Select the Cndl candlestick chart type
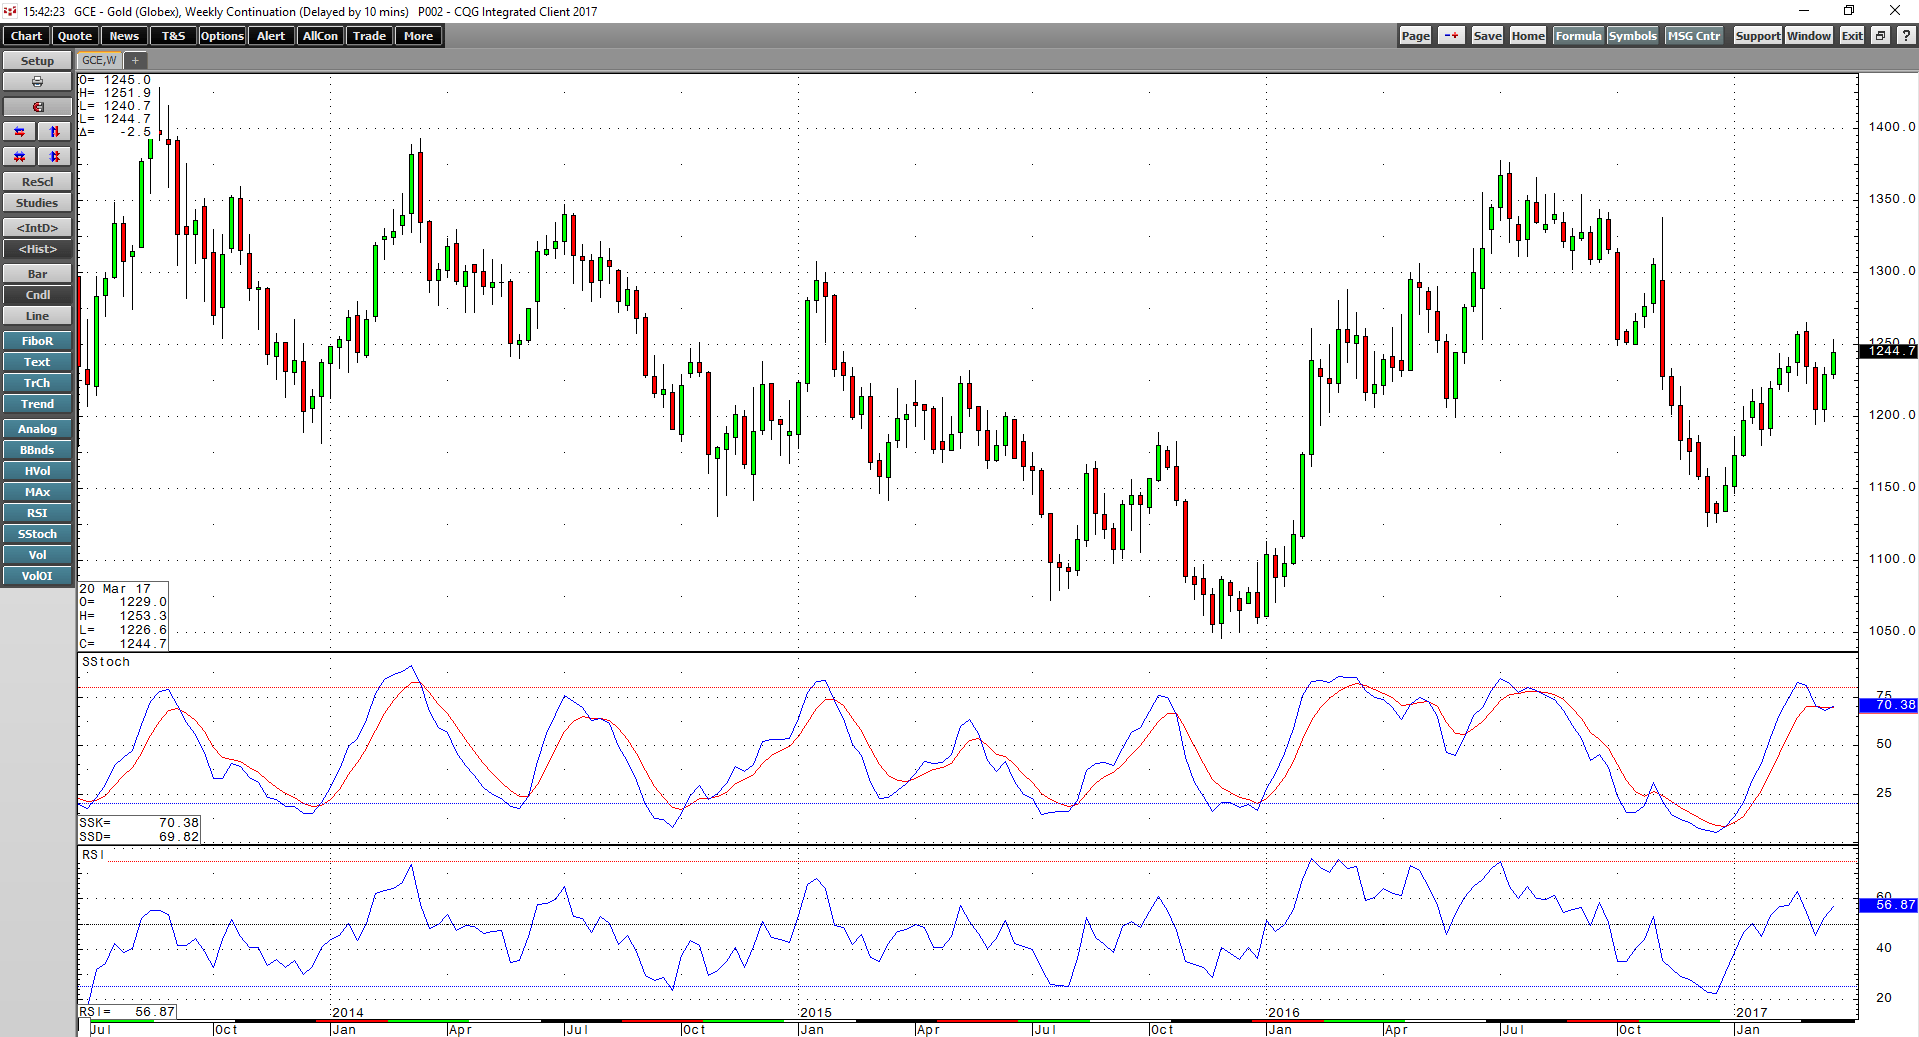Viewport: 1919px width, 1037px height. click(x=37, y=295)
